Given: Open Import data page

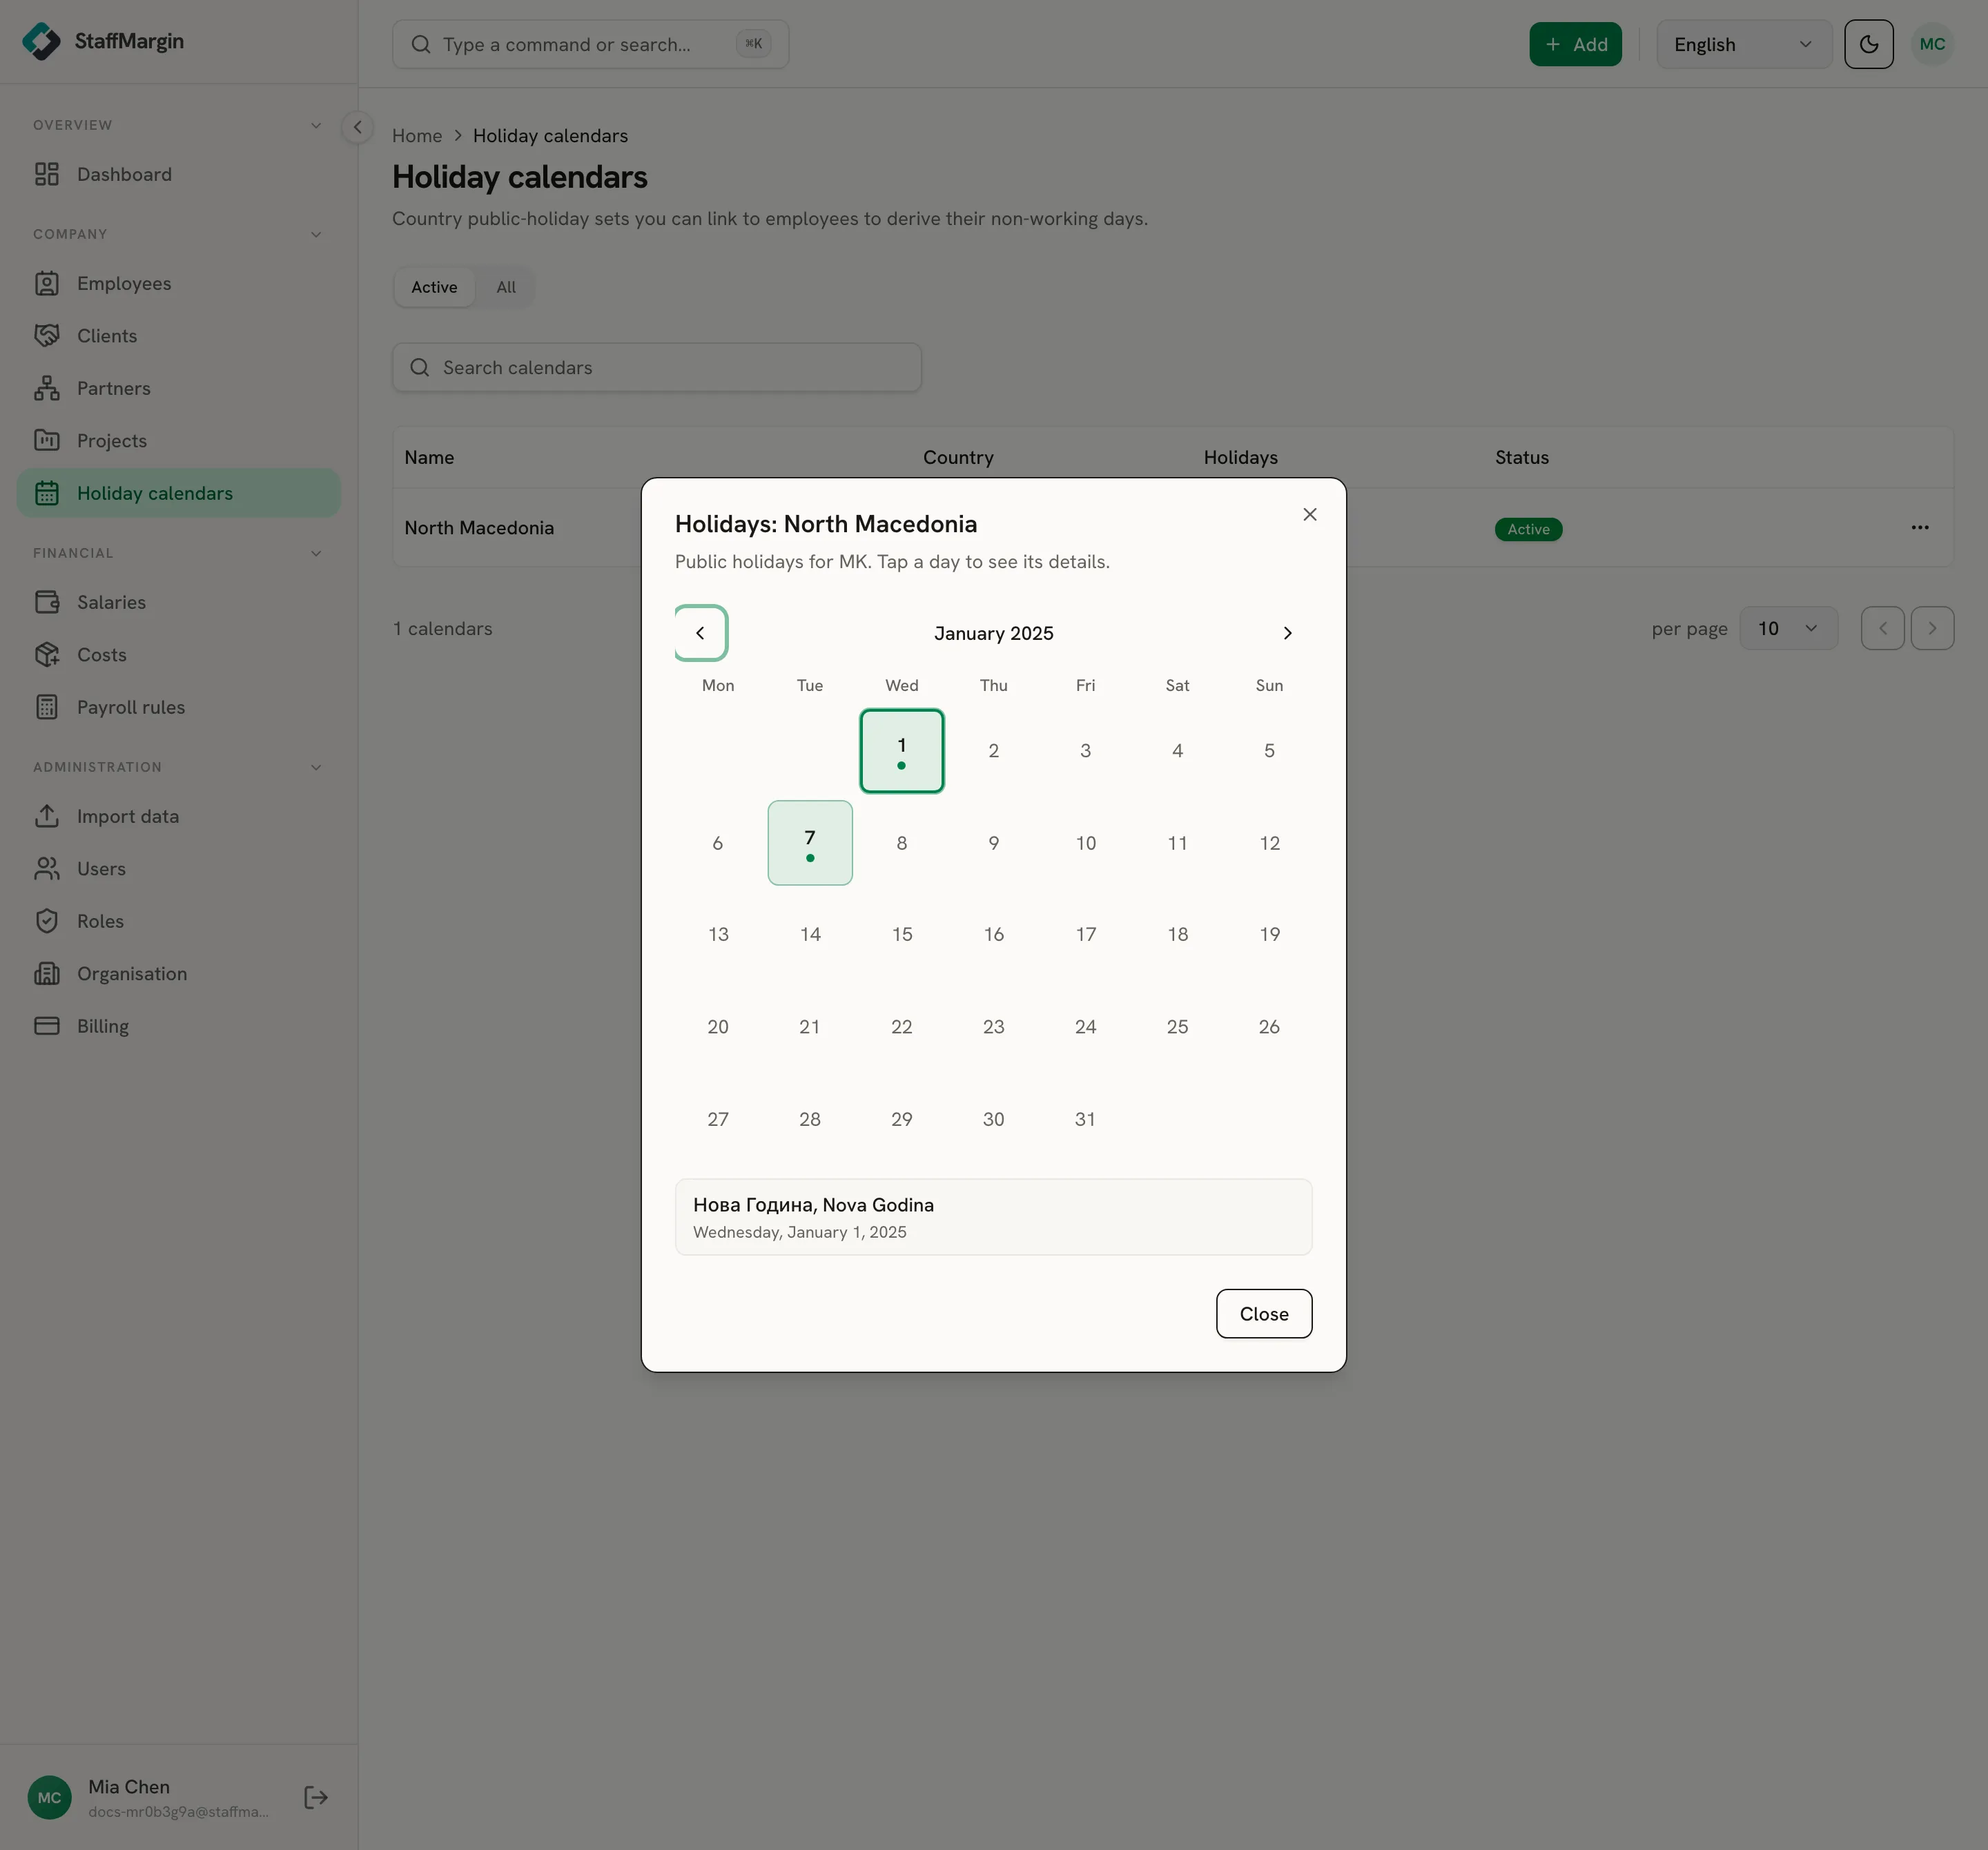Looking at the screenshot, I should (x=178, y=816).
